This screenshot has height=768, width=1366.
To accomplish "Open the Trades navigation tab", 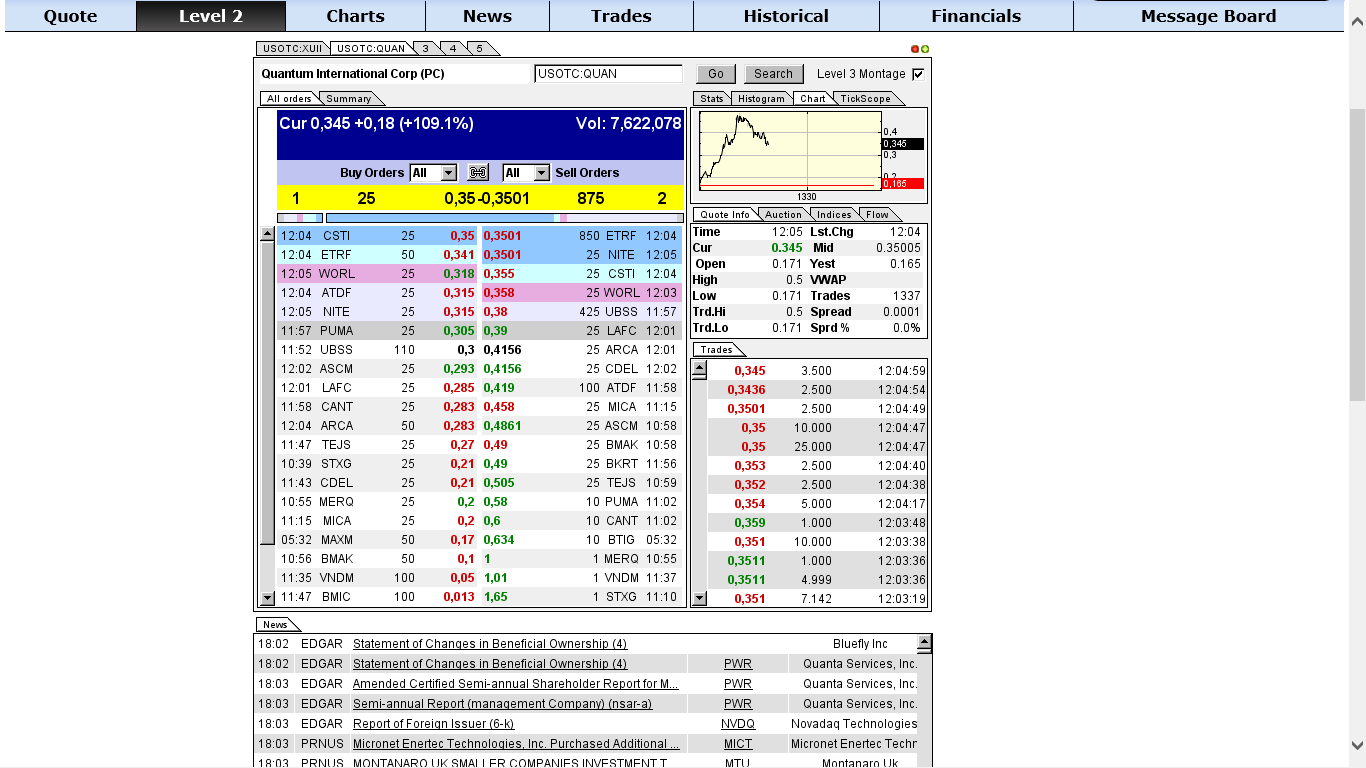I will point(621,16).
